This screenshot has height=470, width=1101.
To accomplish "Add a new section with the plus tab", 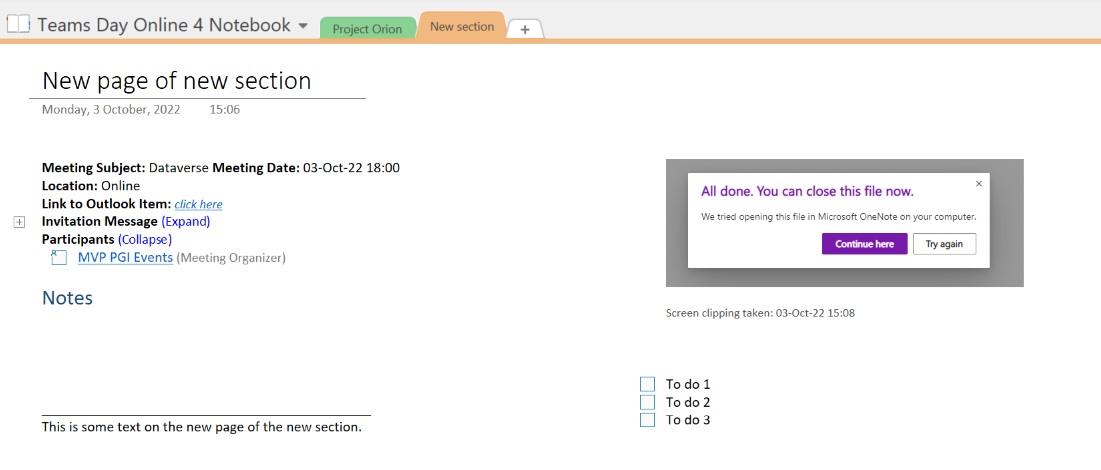I will [x=525, y=30].
